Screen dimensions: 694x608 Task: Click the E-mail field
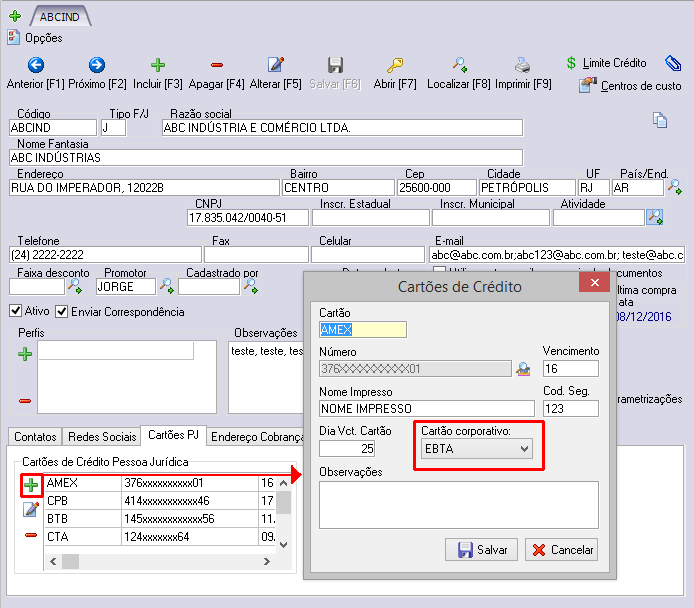pos(557,254)
